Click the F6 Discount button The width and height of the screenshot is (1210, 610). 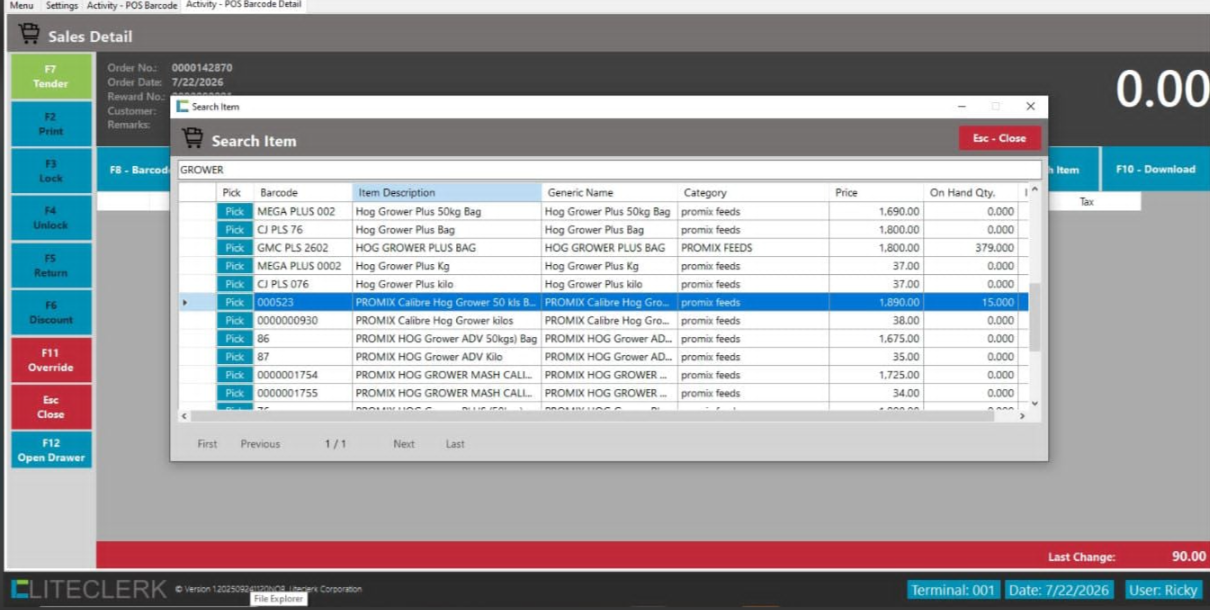[51, 312]
